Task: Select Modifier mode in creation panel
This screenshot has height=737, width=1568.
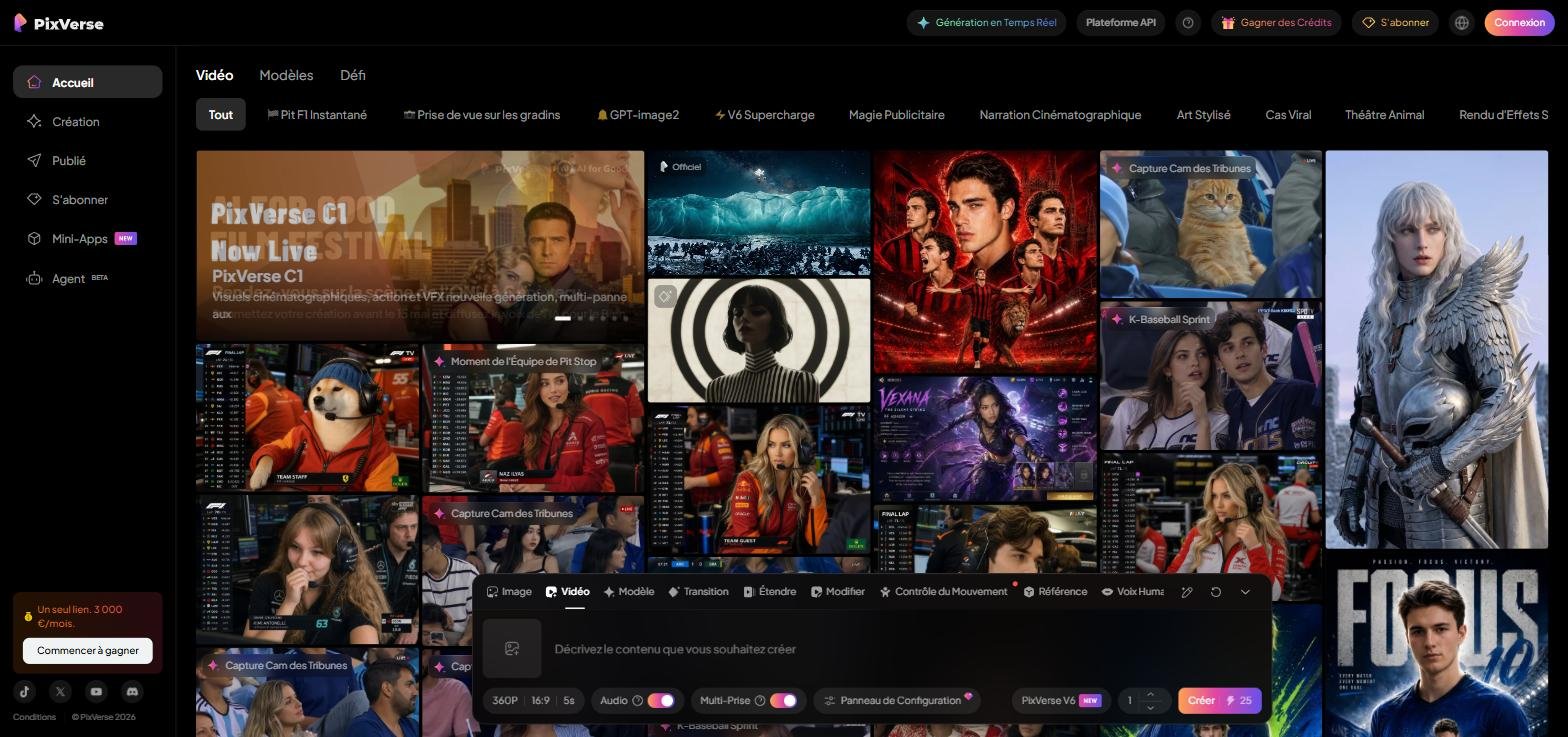Action: pos(838,592)
